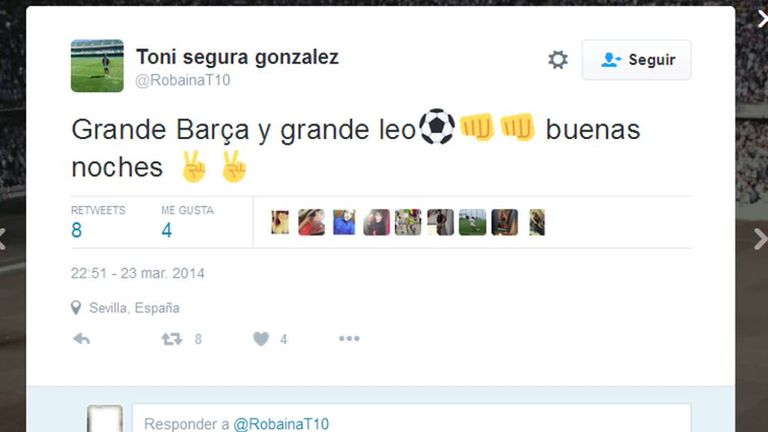Reply to tweet using arrow icon
Screen dimensions: 768x432
click(x=81, y=338)
